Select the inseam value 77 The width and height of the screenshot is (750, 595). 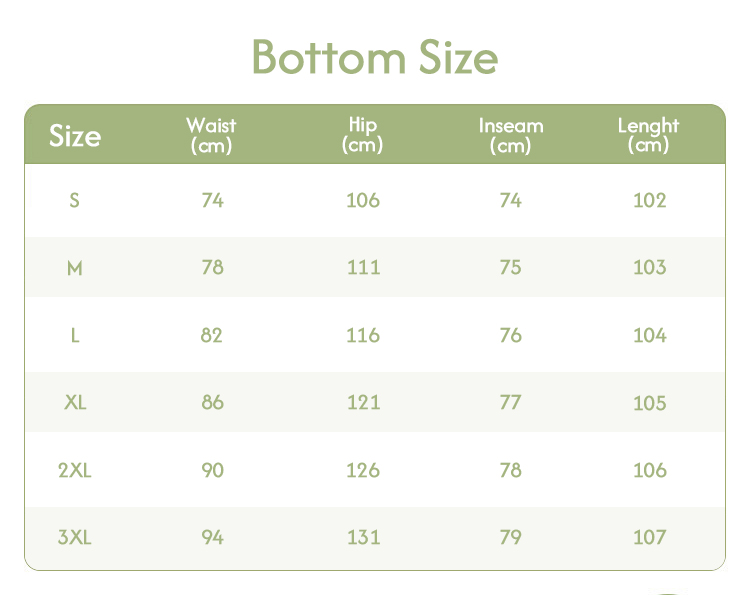click(x=510, y=403)
